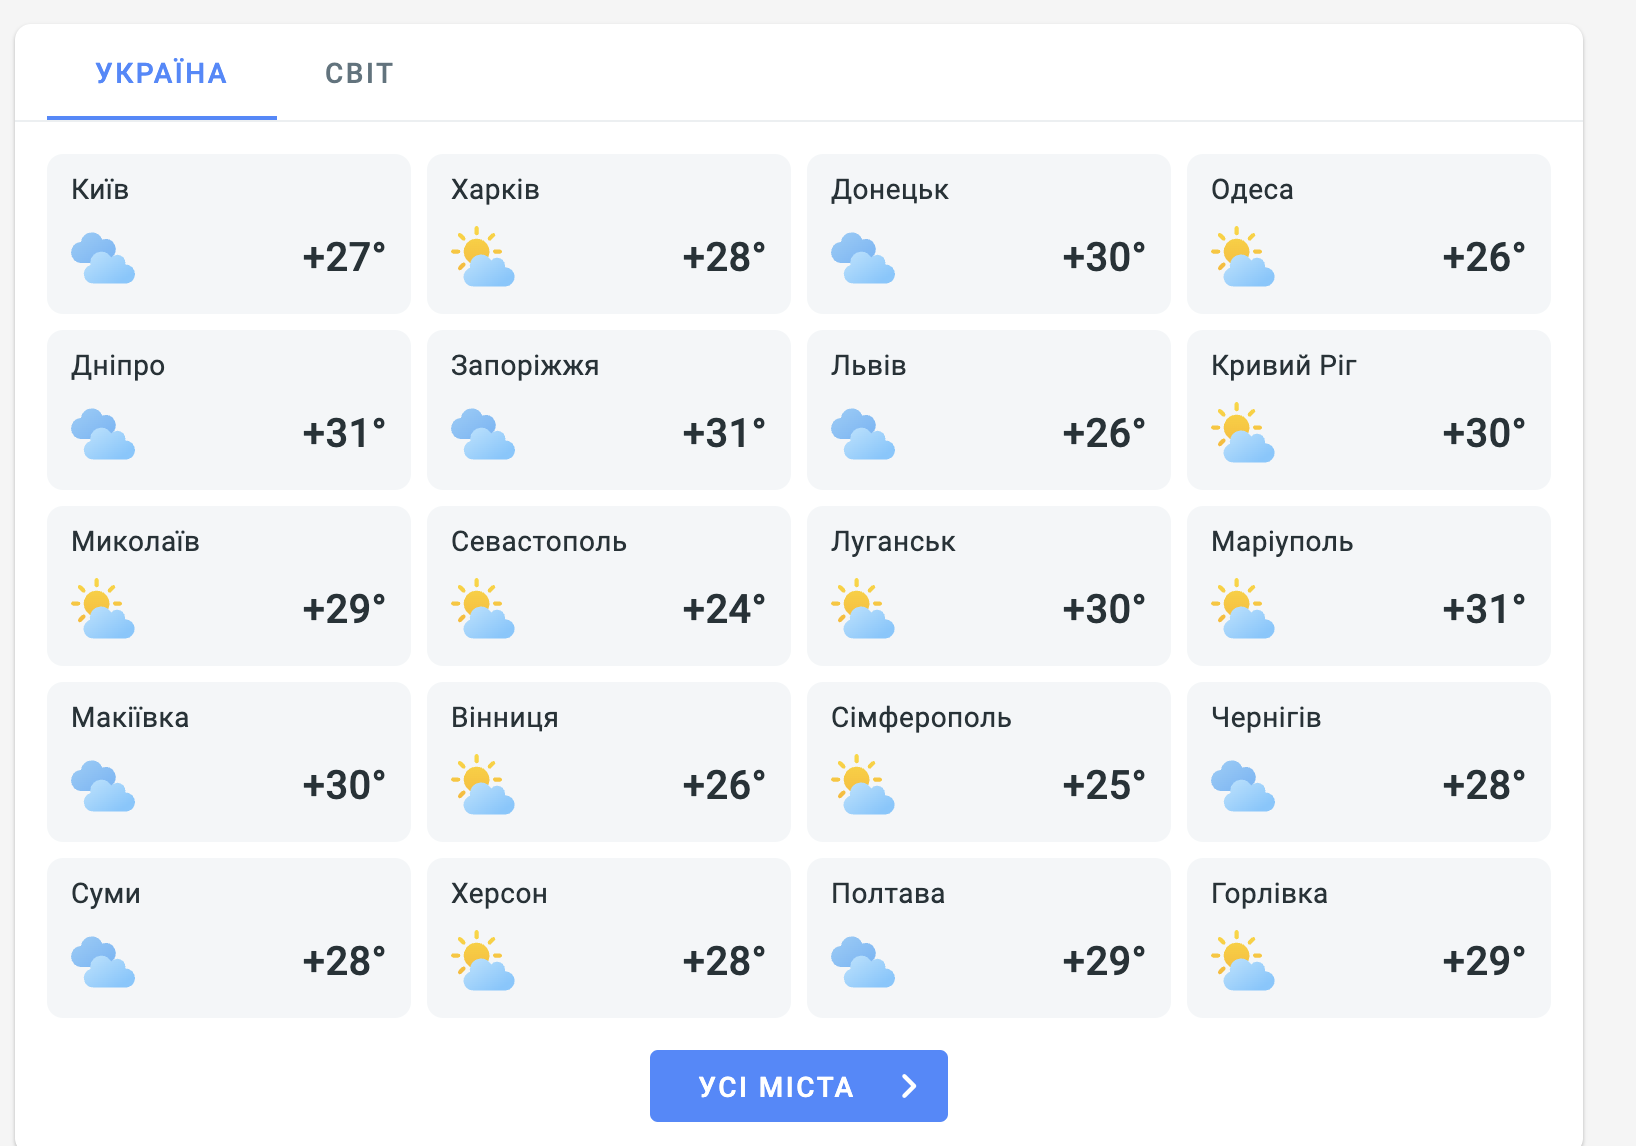Select the УКРАЇНА tab
Image resolution: width=1636 pixels, height=1146 pixels.
[161, 74]
